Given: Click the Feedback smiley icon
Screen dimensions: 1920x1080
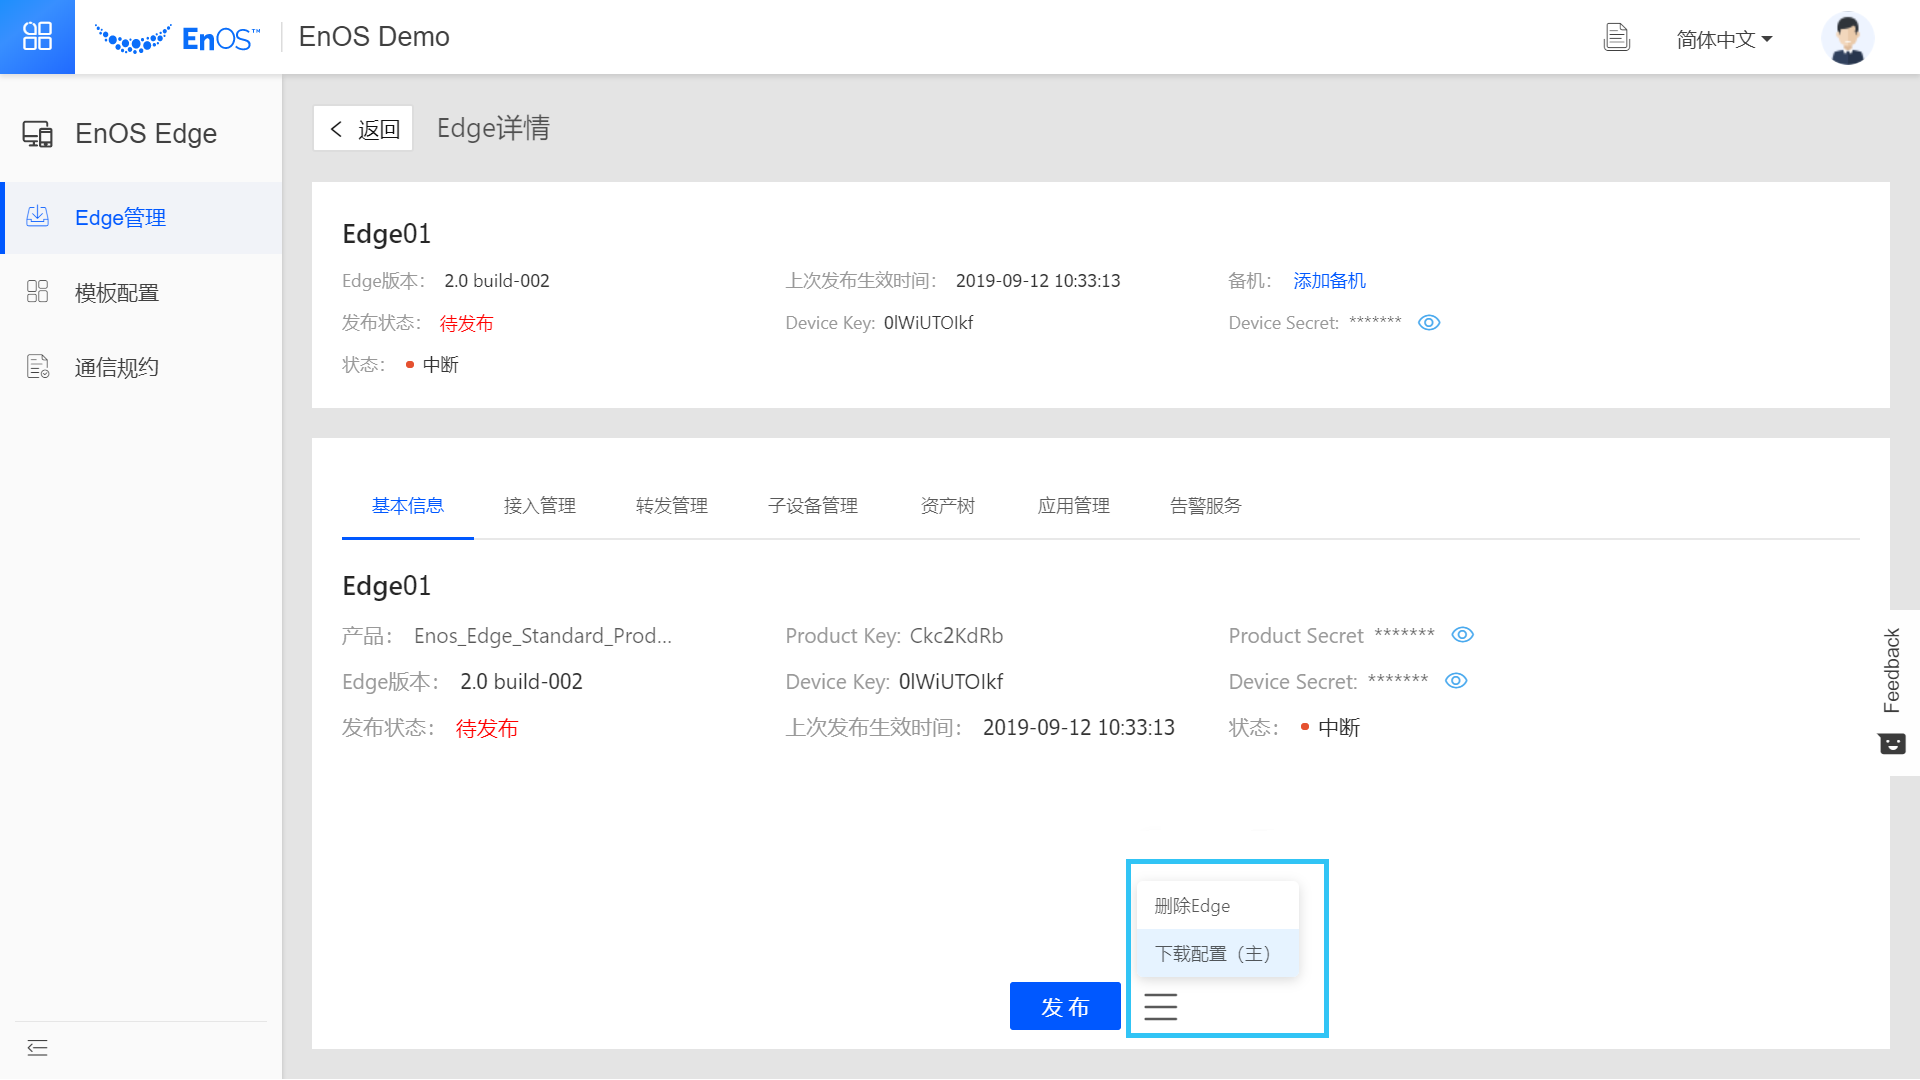Looking at the screenshot, I should tap(1892, 743).
